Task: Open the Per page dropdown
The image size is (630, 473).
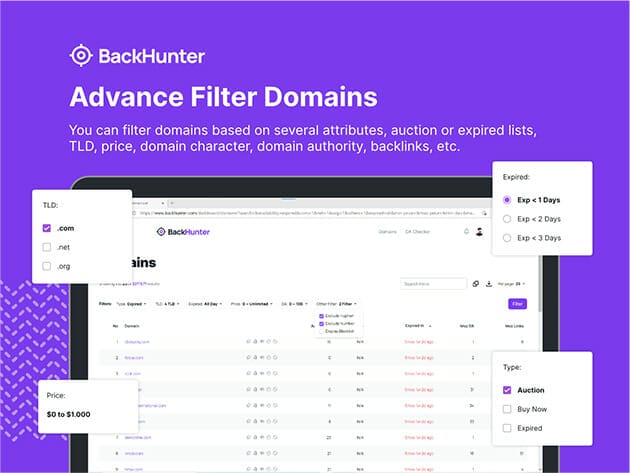Action: click(512, 283)
